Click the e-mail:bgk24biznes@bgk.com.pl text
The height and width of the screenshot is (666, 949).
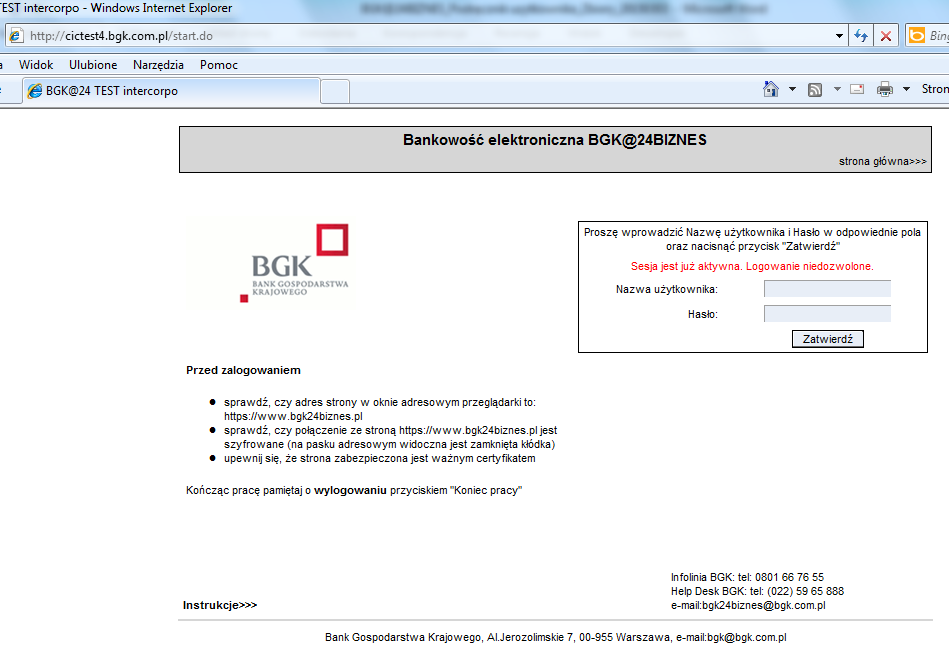(x=748, y=605)
